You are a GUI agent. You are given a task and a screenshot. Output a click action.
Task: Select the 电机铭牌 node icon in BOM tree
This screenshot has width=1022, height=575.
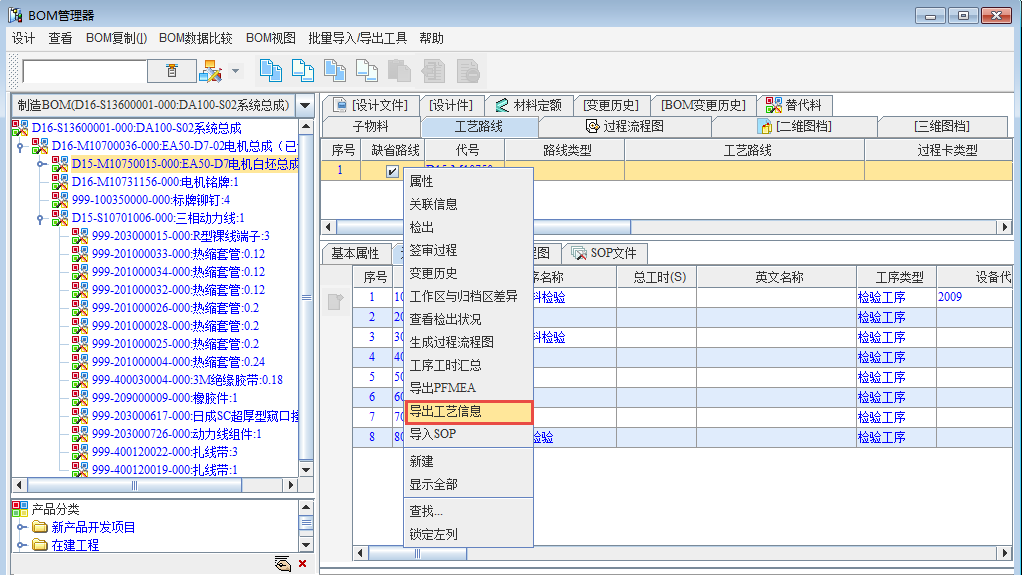coord(60,182)
